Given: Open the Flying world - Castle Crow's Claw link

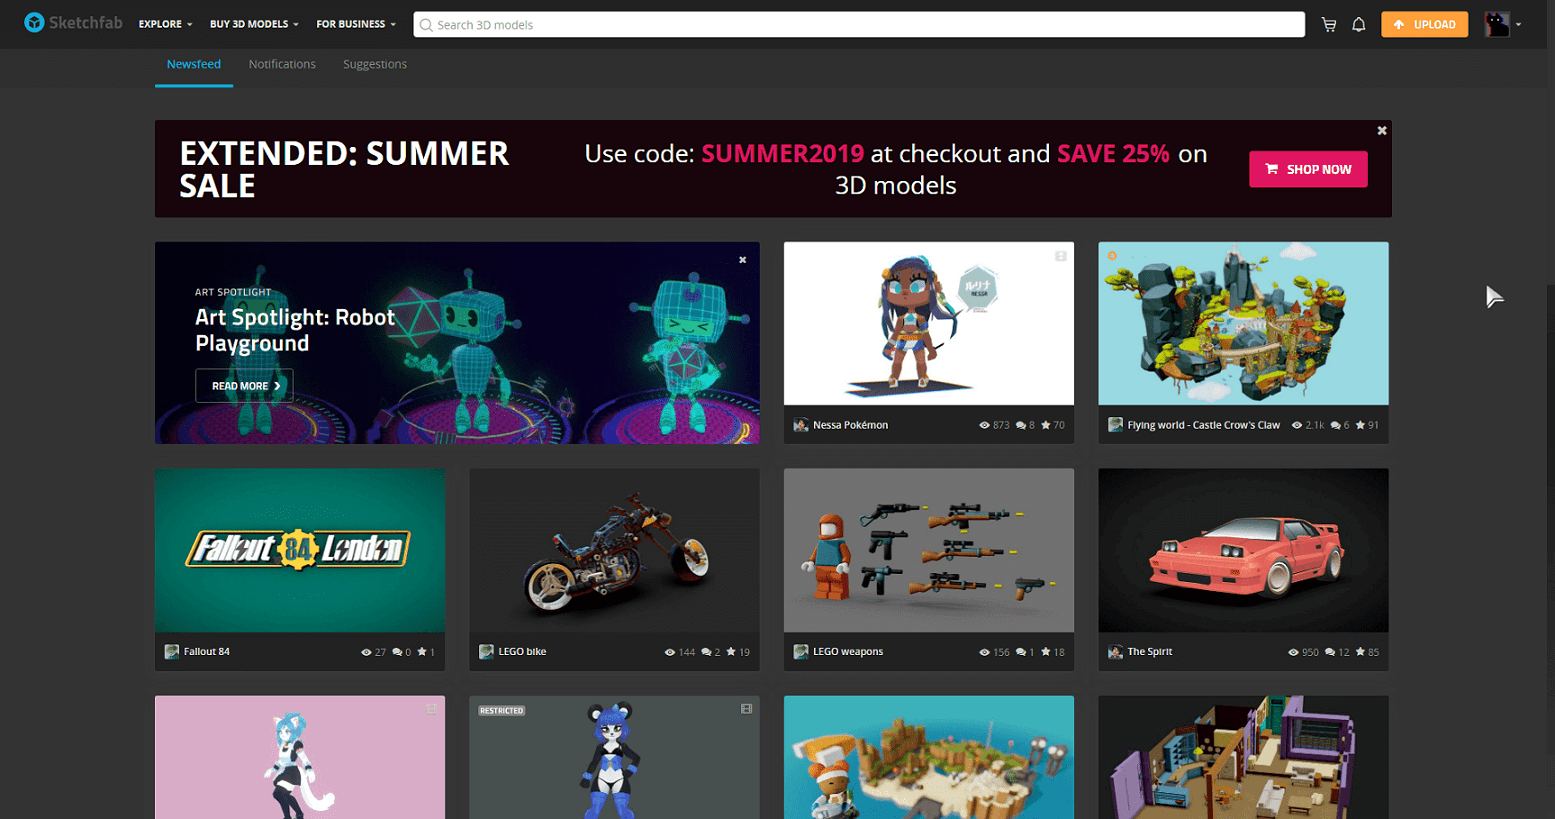Looking at the screenshot, I should [x=1203, y=425].
